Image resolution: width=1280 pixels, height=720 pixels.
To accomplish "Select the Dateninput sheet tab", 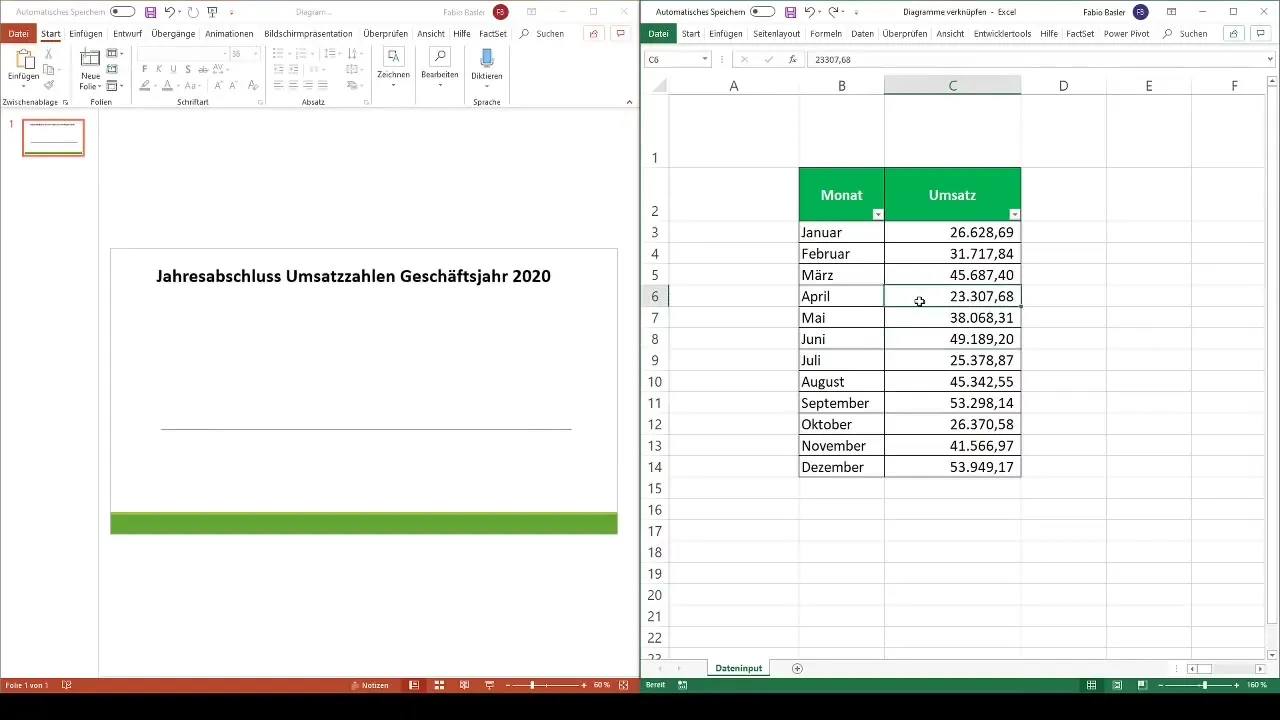I will click(x=739, y=668).
